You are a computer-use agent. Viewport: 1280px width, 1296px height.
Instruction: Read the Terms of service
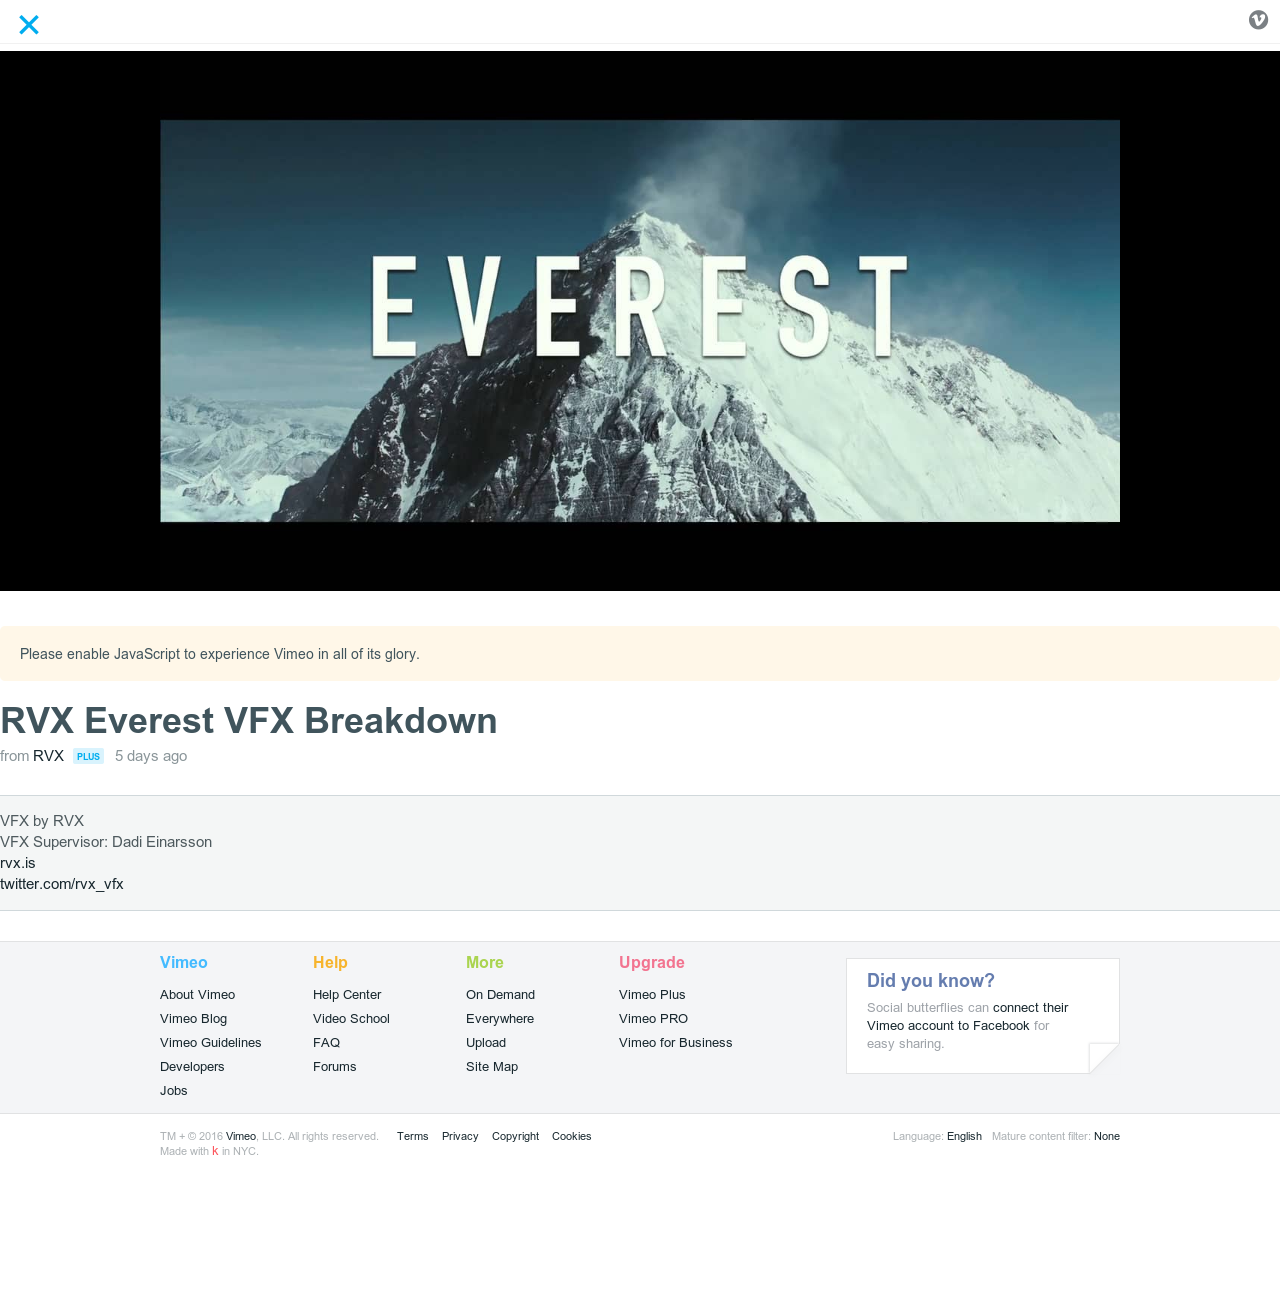[x=412, y=1136]
